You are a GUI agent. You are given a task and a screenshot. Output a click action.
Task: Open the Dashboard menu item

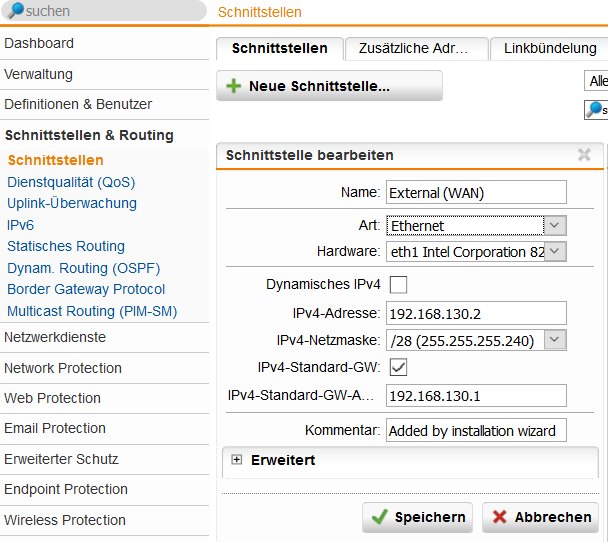tap(39, 43)
